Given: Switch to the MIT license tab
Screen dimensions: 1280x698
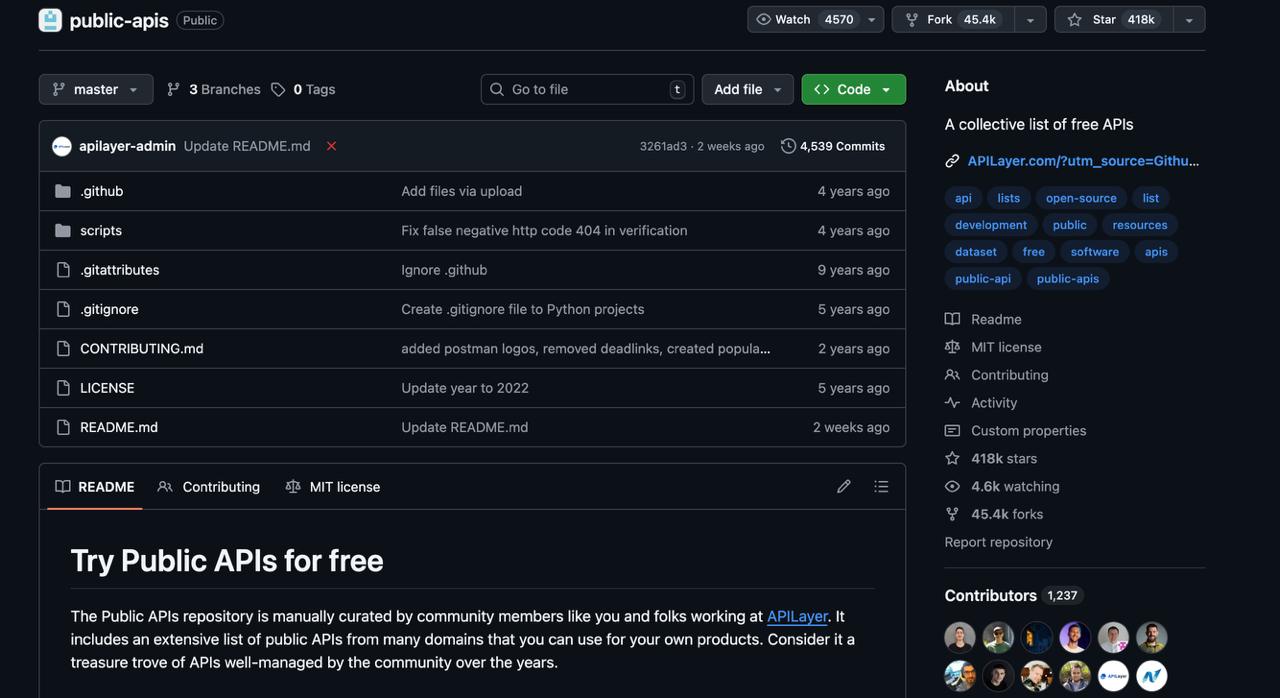Looking at the screenshot, I should pyautogui.click(x=333, y=487).
